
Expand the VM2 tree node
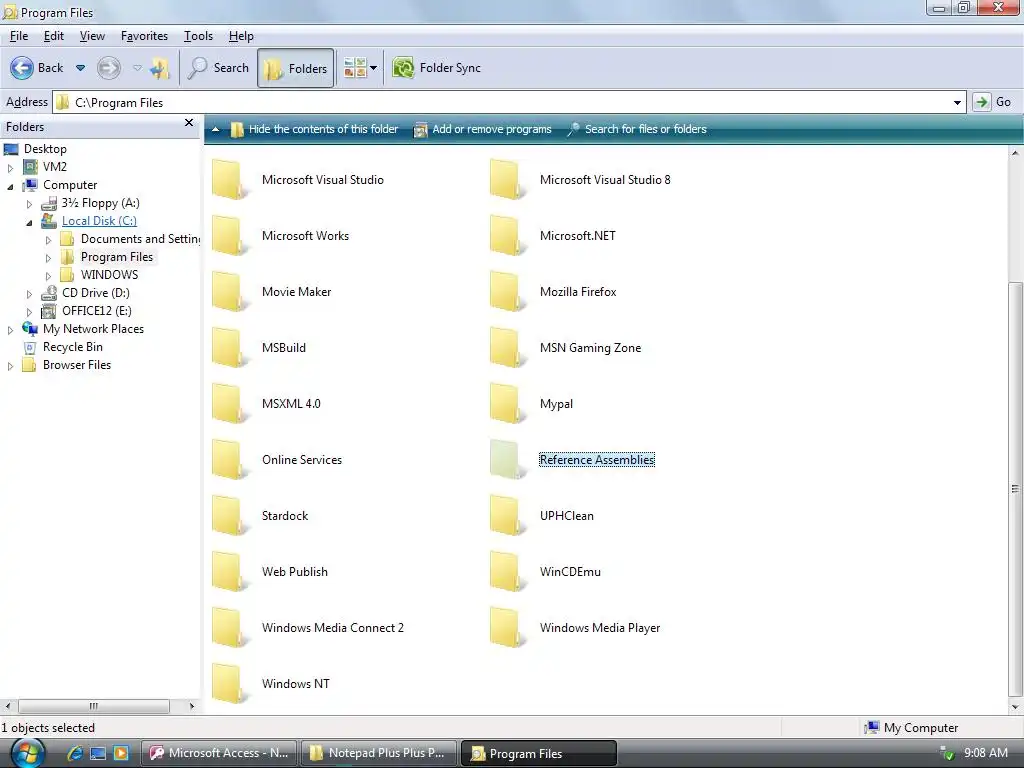point(10,168)
